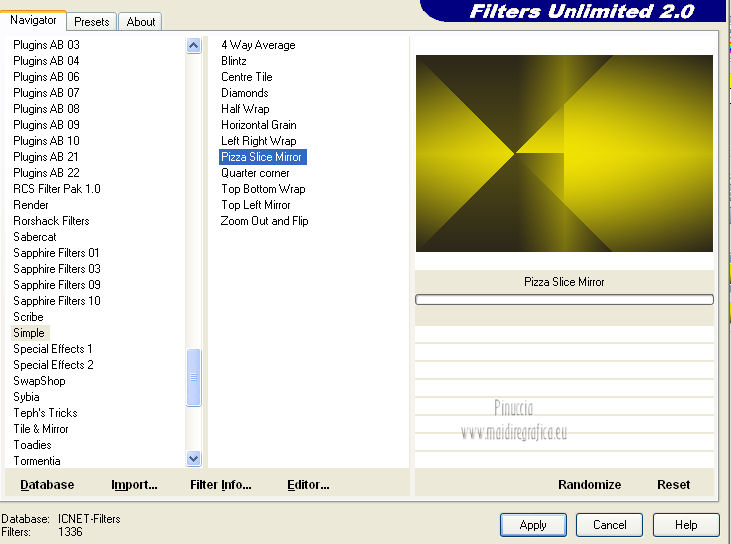Select Special Effects 2 category
Image resolution: width=731 pixels, height=544 pixels.
click(53, 365)
